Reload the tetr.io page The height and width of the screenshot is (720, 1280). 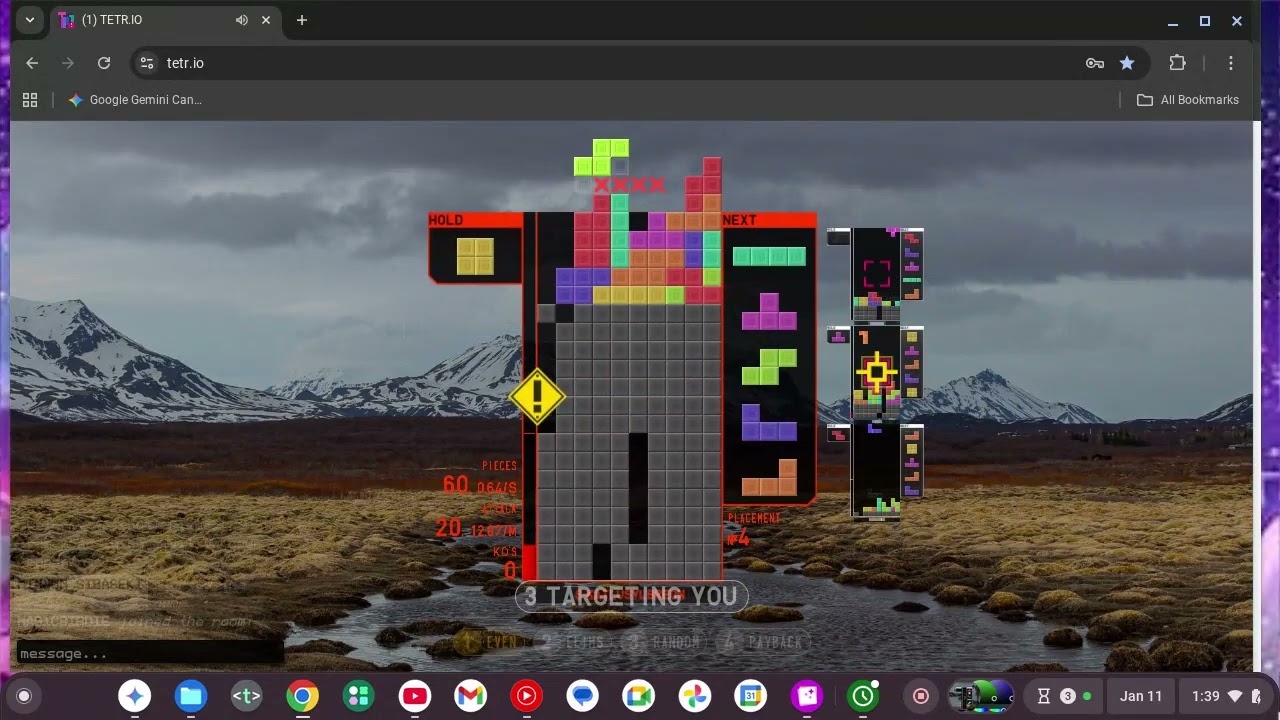coord(104,63)
